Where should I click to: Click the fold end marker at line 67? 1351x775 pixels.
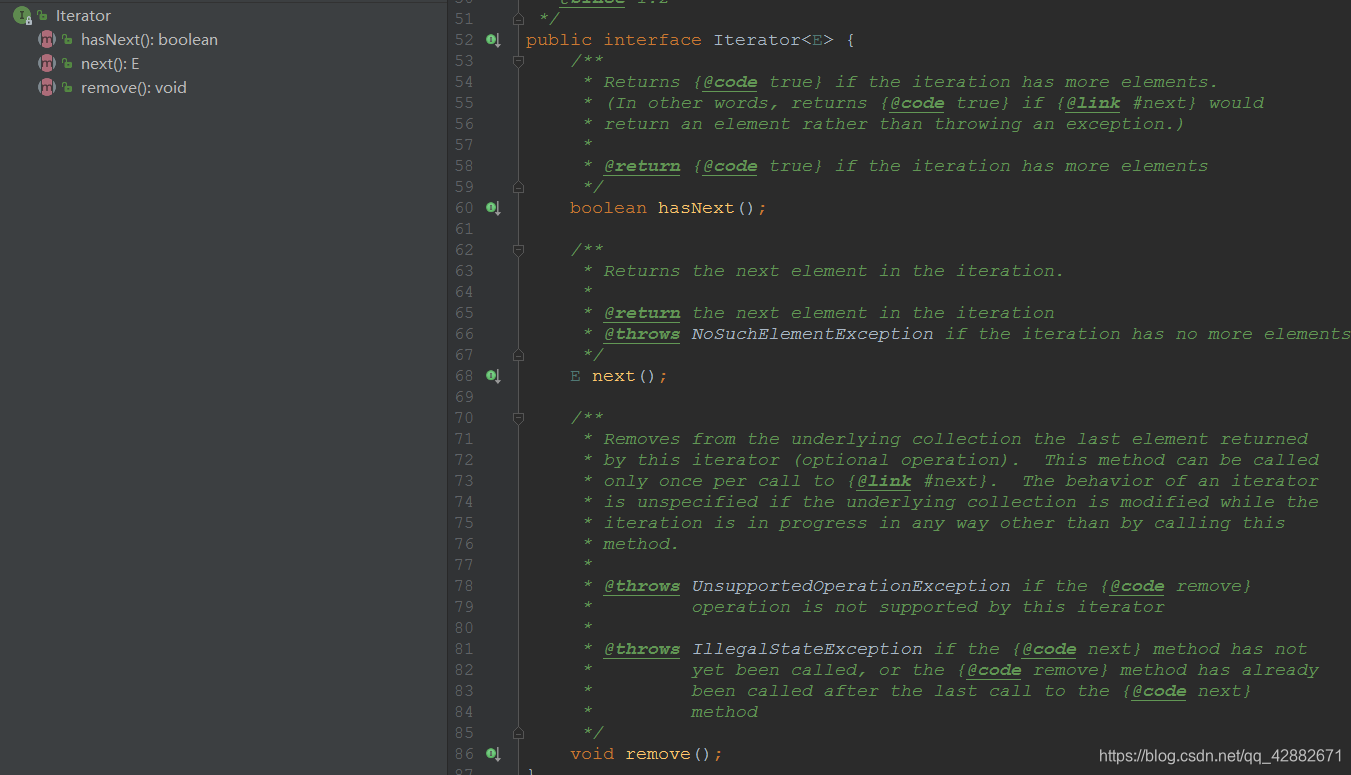click(x=518, y=355)
